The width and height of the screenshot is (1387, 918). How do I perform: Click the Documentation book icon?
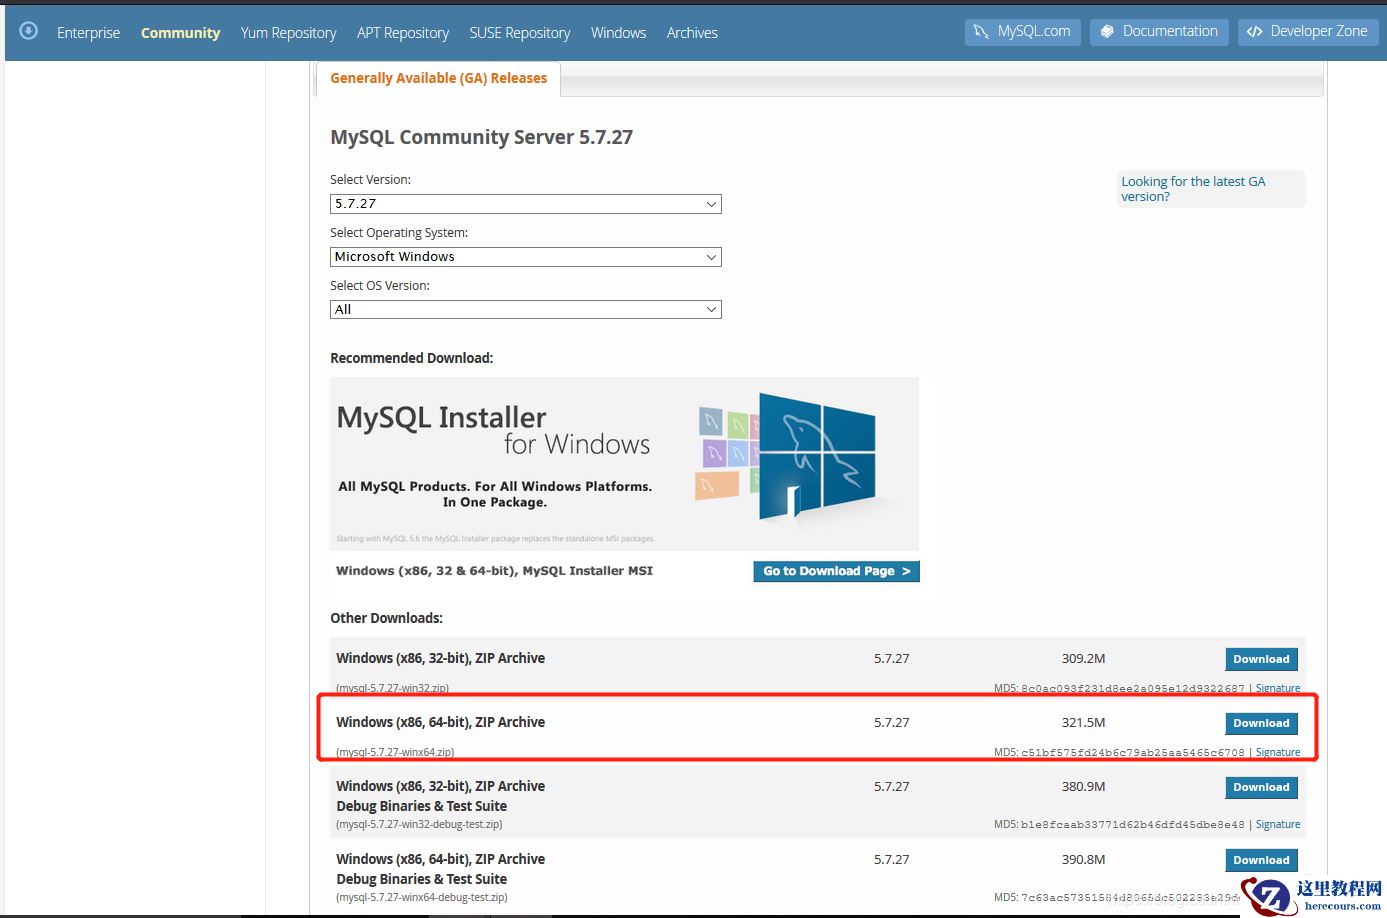1107,32
